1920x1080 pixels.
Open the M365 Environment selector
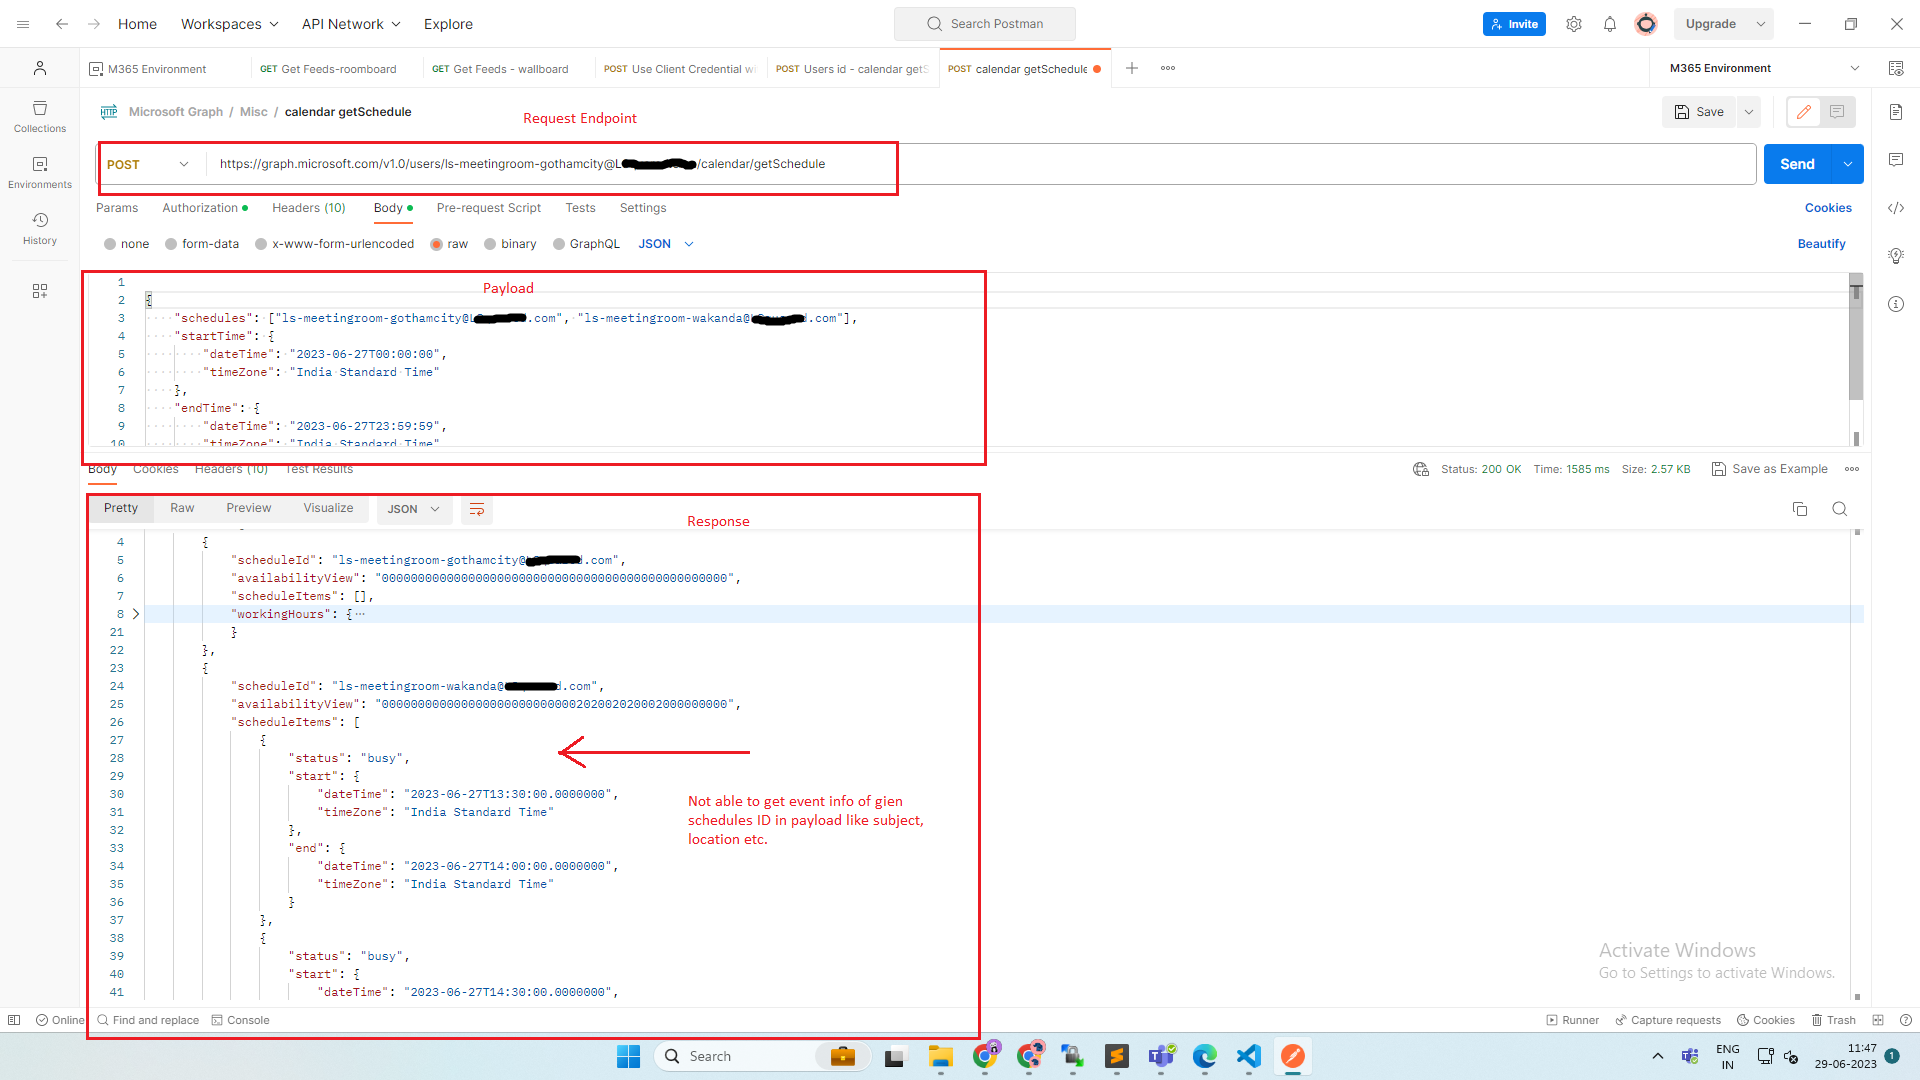[1764, 68]
